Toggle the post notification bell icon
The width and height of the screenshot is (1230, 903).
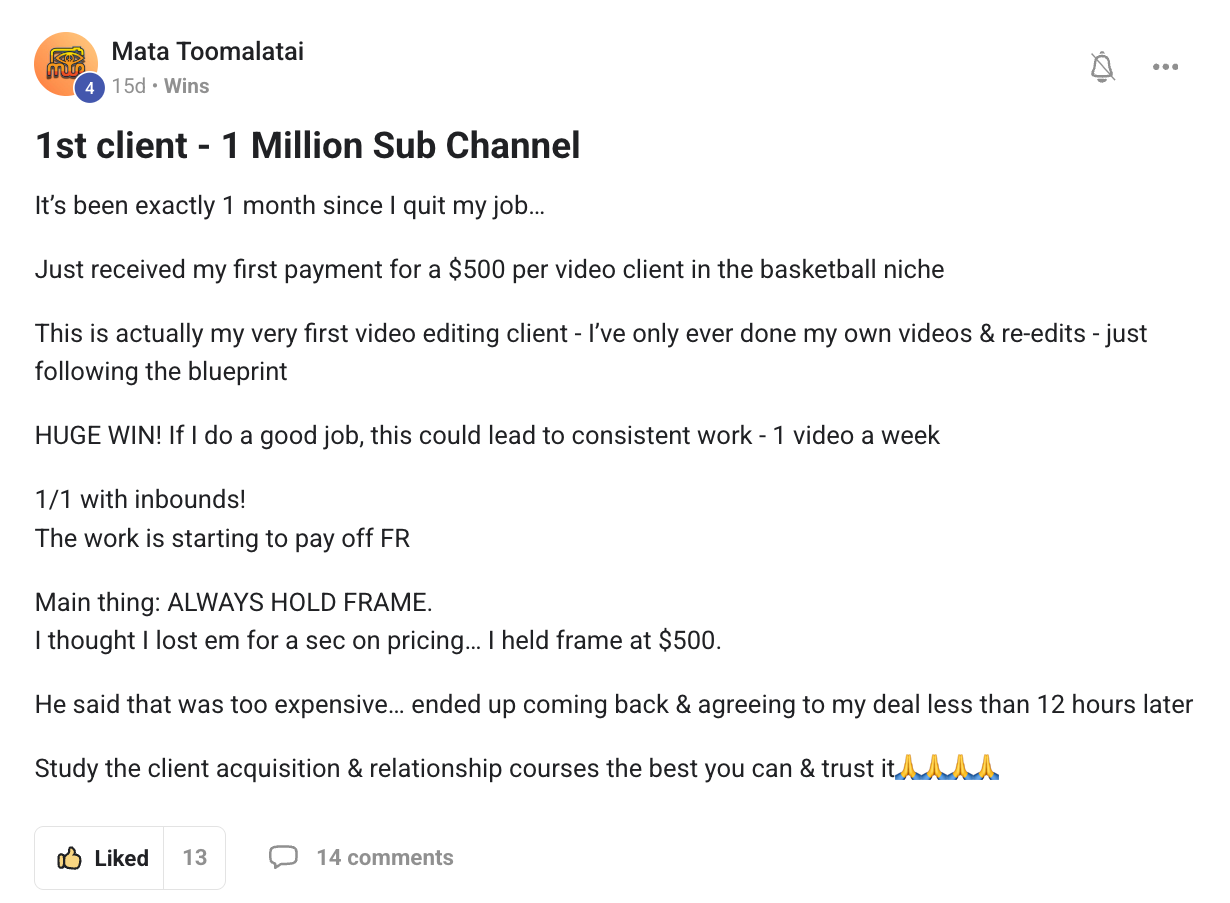tap(1102, 67)
